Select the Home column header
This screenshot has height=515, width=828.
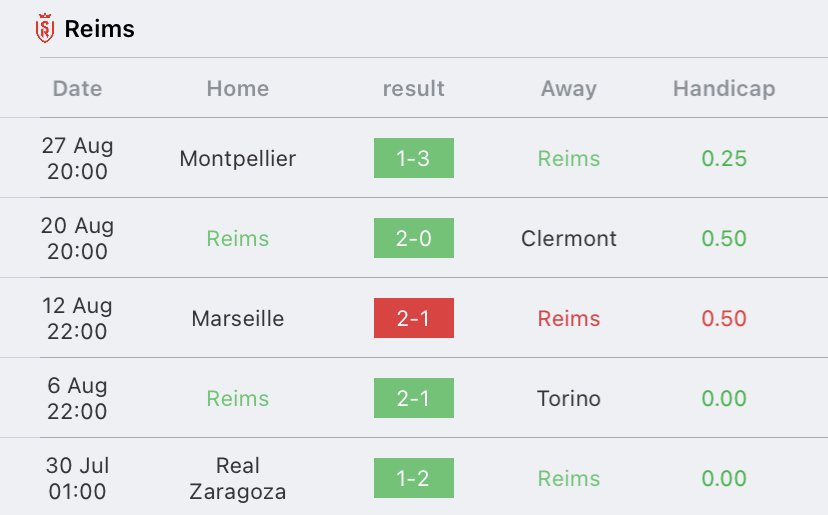point(238,88)
